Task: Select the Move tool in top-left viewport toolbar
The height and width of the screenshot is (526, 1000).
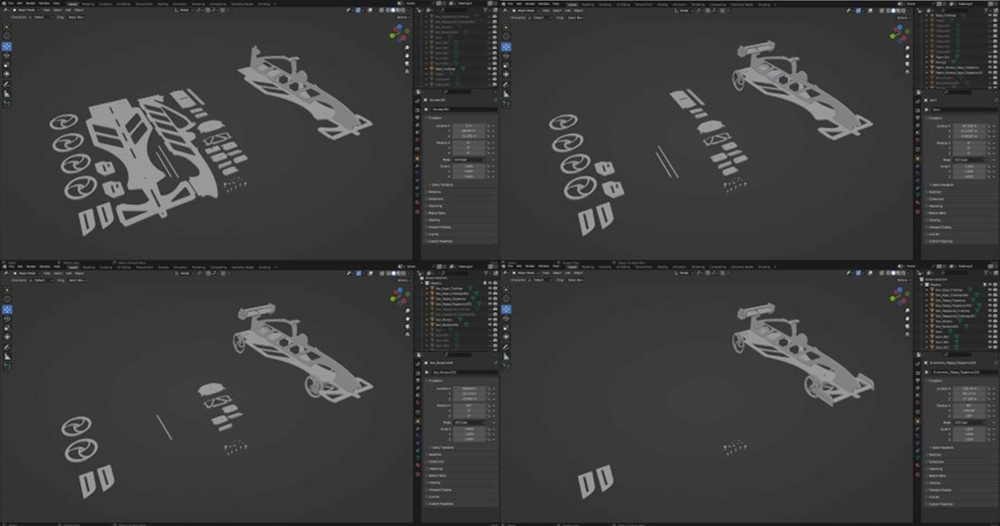Action: tap(6, 47)
